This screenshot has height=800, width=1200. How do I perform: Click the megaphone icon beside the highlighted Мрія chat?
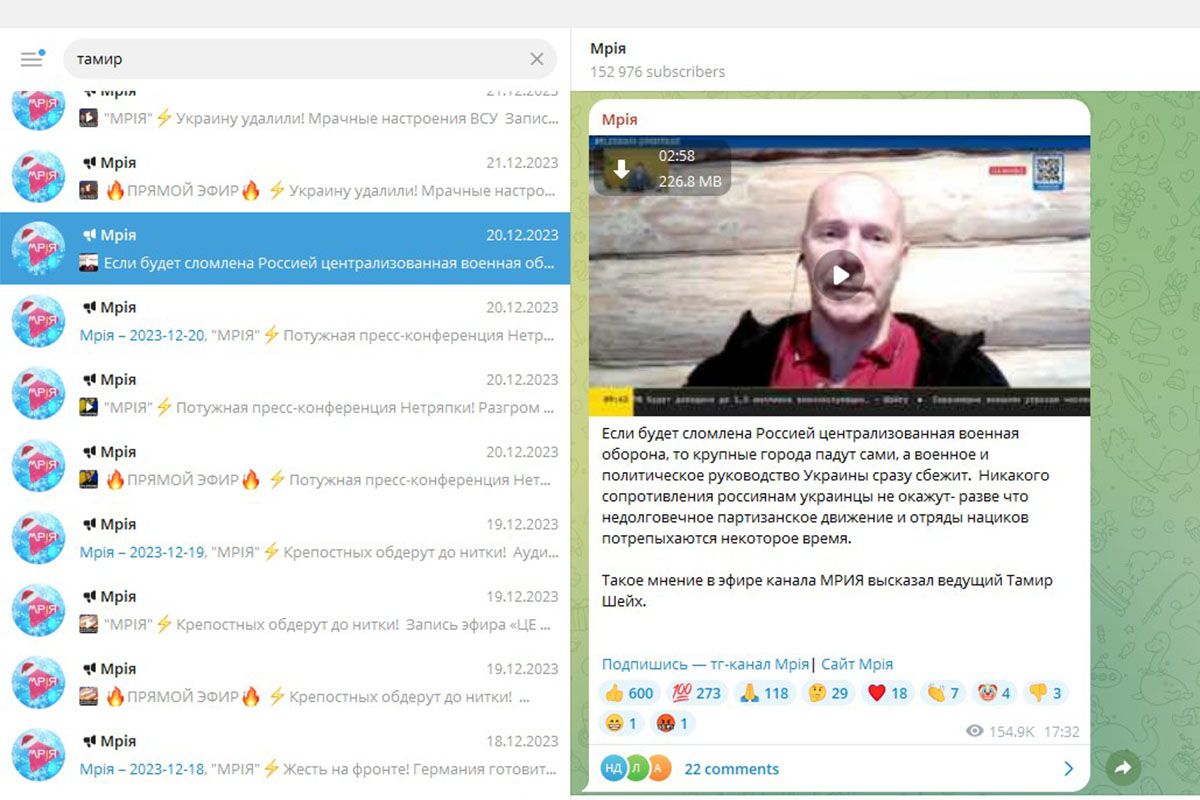90,234
